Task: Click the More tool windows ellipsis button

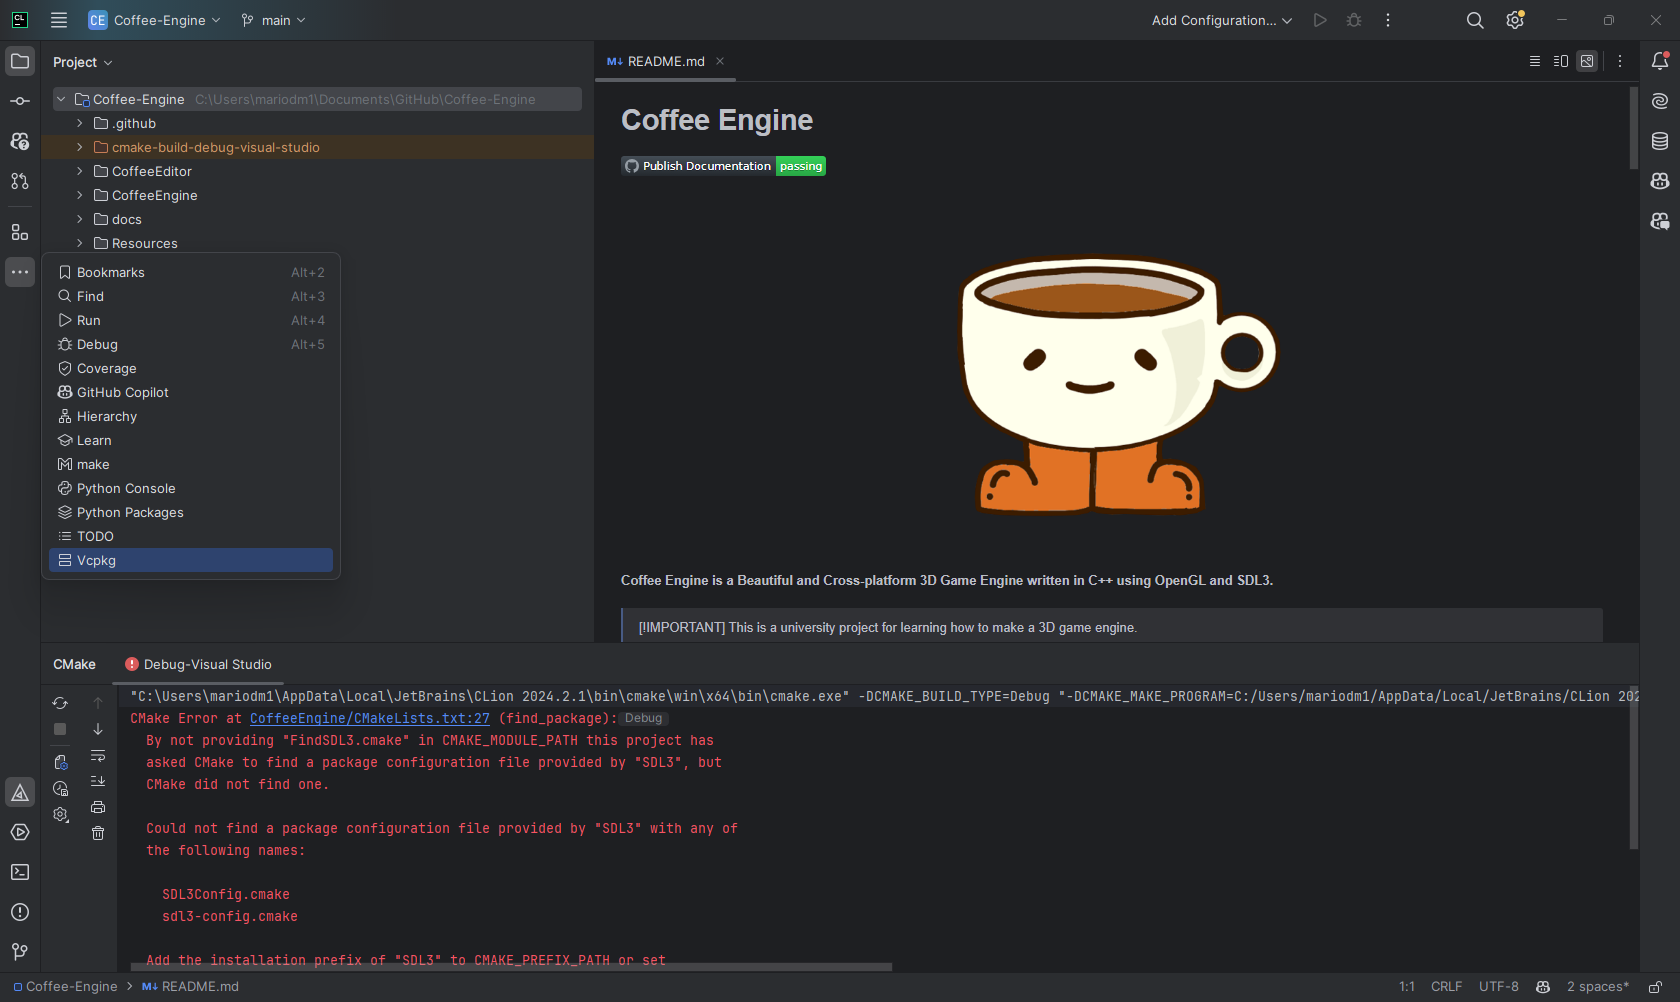Action: pyautogui.click(x=20, y=272)
